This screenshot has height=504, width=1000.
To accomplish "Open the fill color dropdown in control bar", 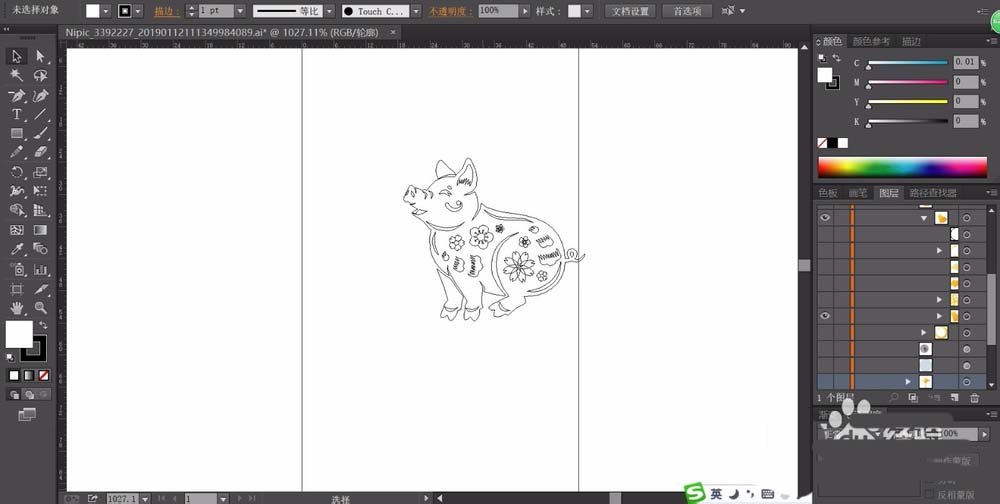I will tap(106, 11).
